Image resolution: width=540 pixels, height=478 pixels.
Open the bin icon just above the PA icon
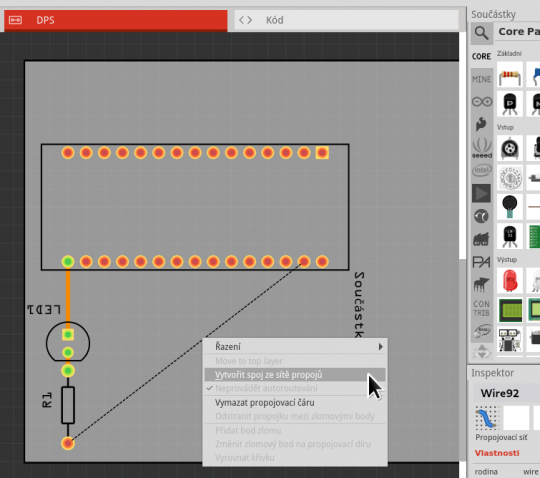tap(481, 239)
